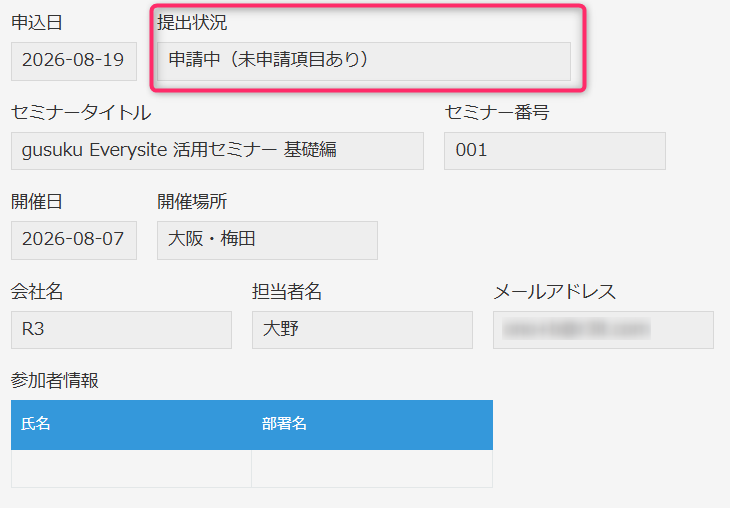Click the 部署名 column header

(x=372, y=425)
